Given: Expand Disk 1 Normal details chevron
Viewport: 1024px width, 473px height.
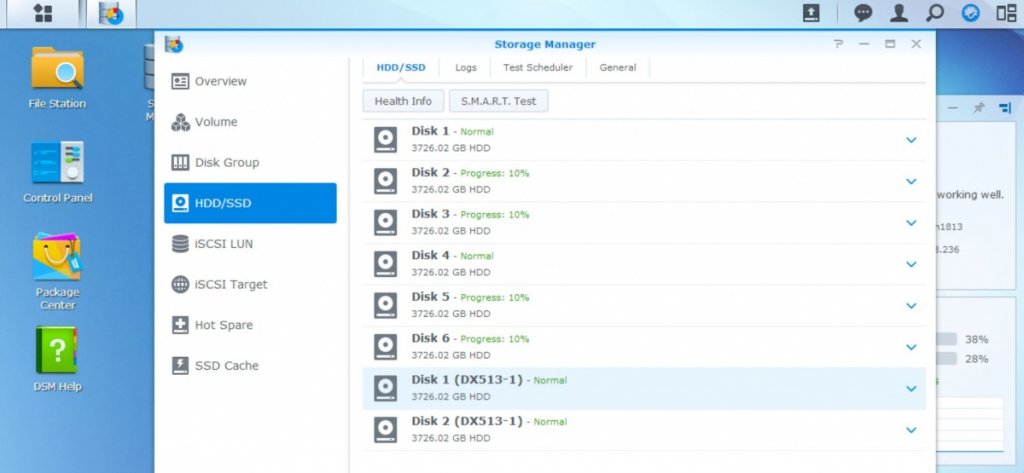Looking at the screenshot, I should pyautogui.click(x=911, y=140).
